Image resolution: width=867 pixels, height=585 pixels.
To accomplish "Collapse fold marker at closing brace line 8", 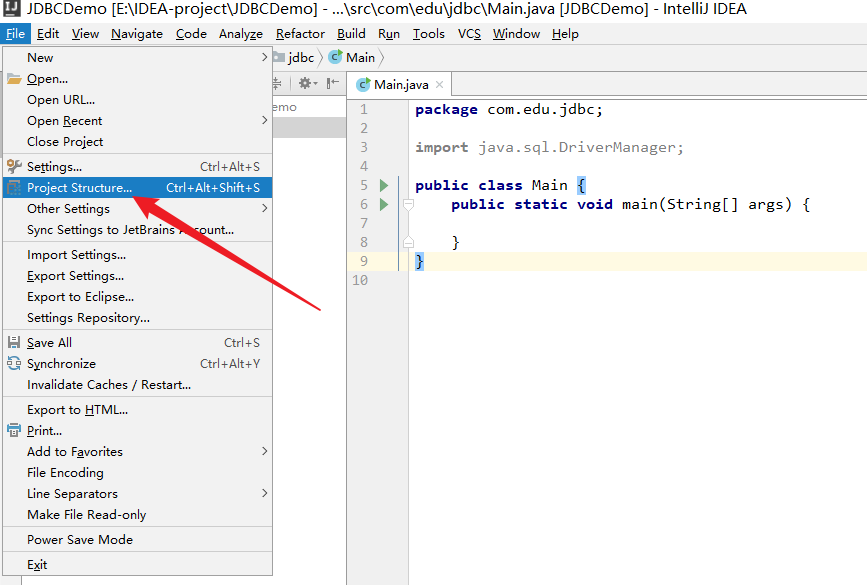I will tap(409, 242).
